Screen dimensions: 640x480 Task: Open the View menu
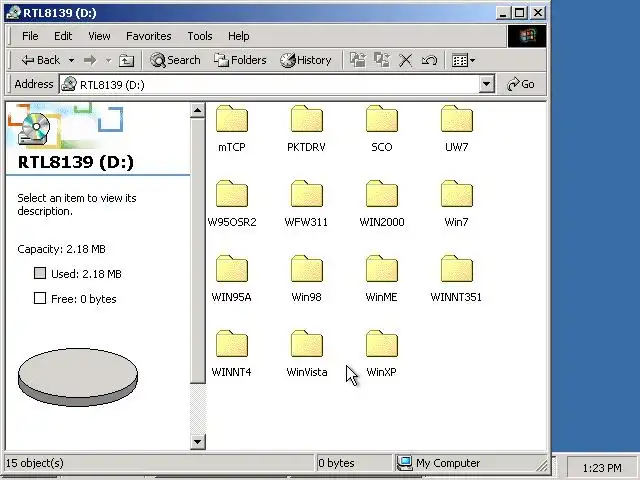tap(99, 36)
